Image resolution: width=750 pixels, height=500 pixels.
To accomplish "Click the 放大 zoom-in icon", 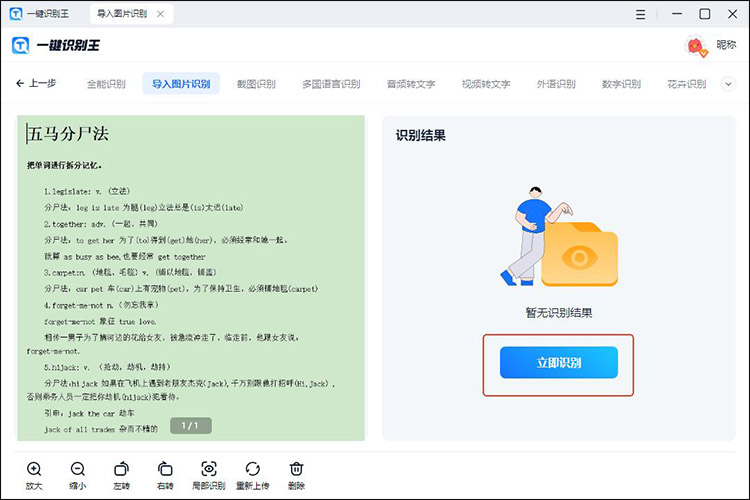I will [x=34, y=469].
